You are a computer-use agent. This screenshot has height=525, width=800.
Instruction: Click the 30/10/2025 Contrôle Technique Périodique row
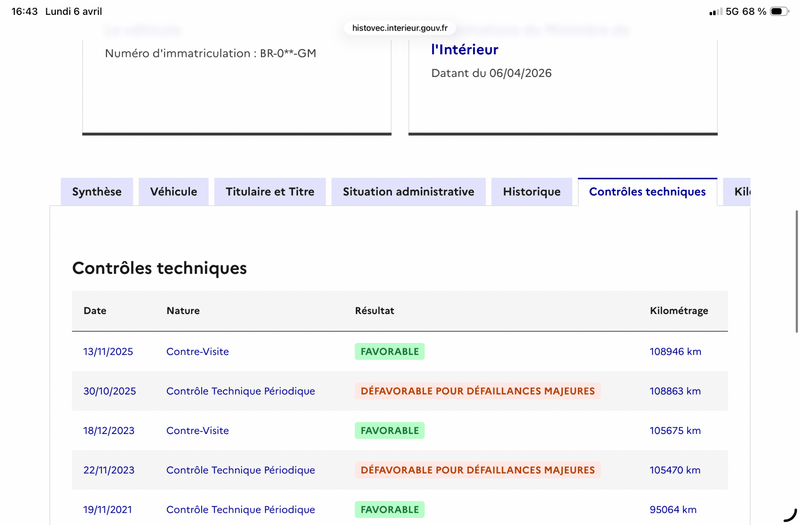(240, 391)
